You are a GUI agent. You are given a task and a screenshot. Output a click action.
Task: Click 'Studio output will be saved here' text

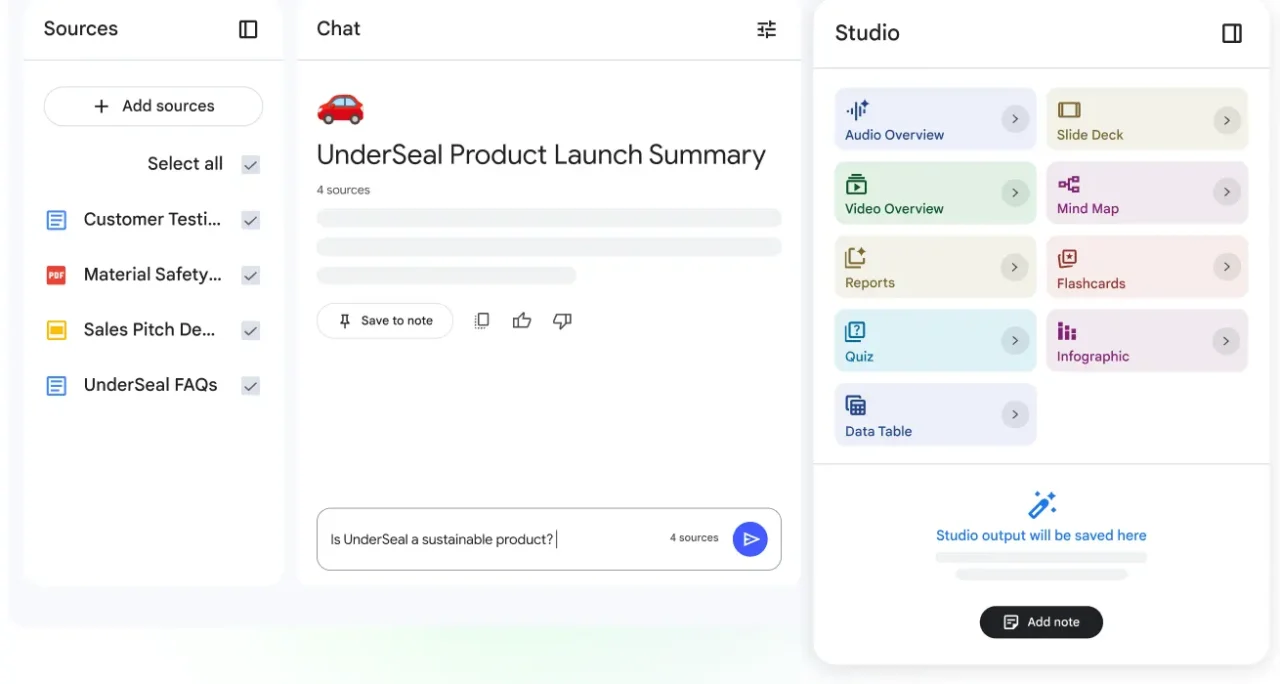1041,536
